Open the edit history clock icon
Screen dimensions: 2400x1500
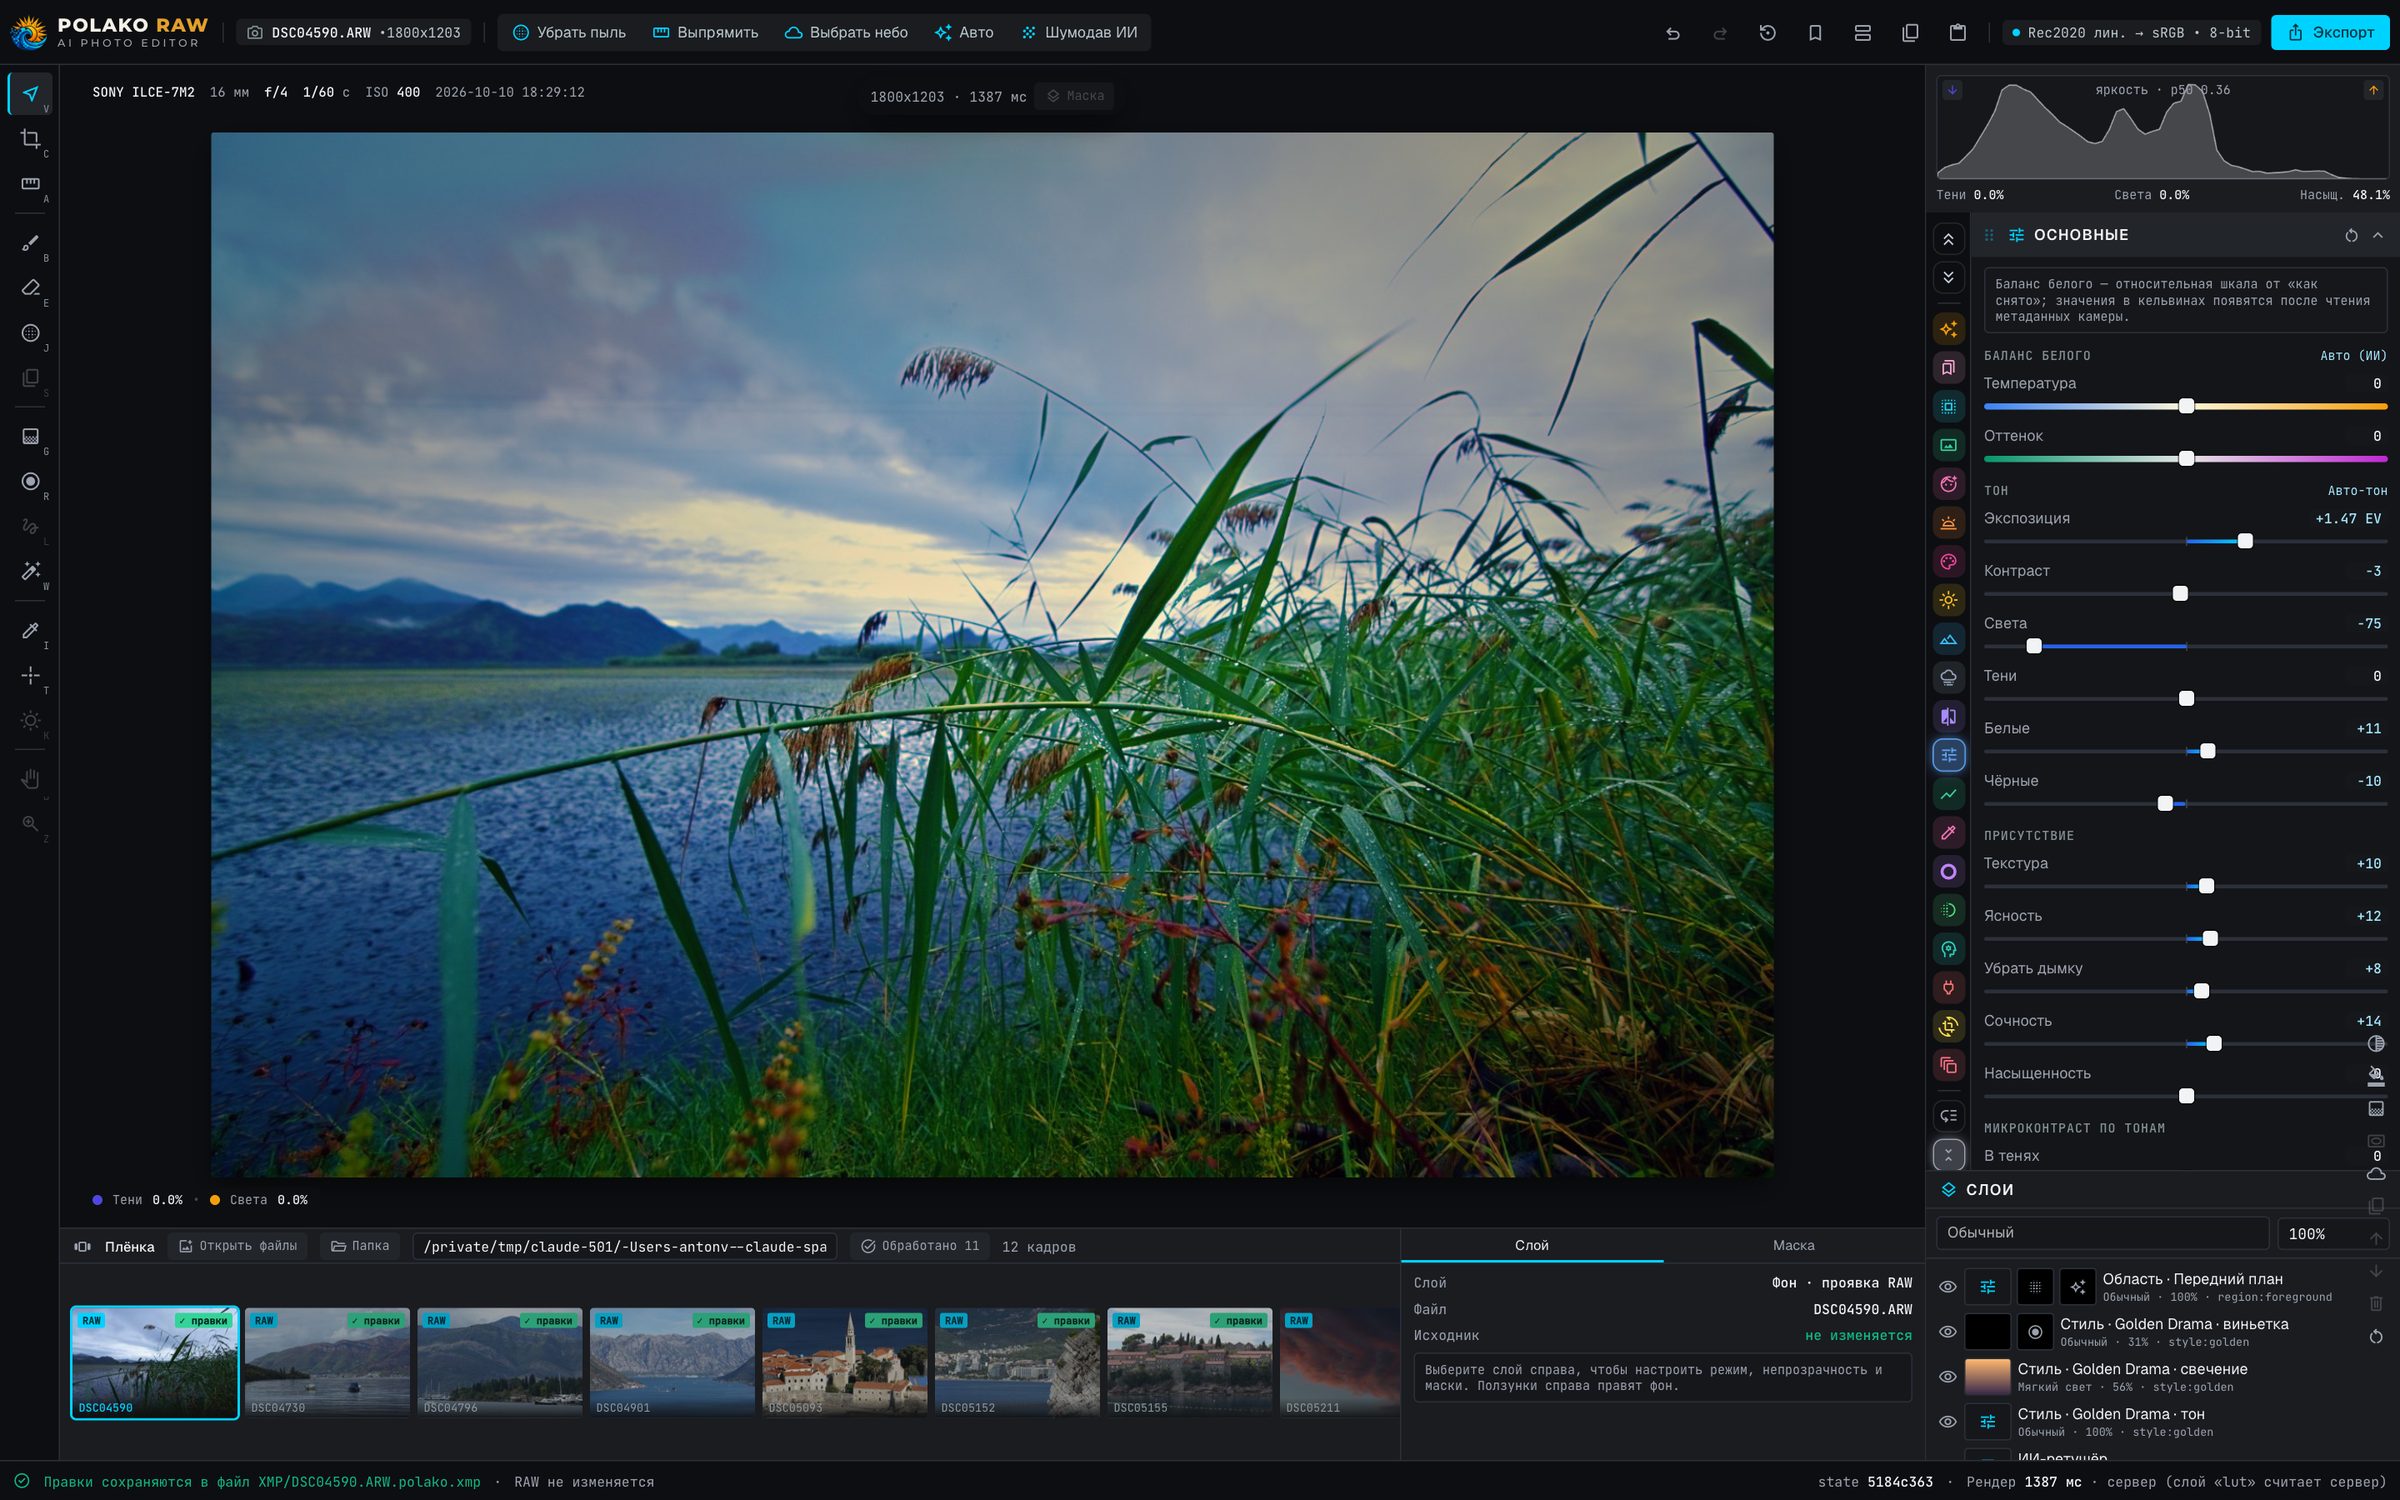pyautogui.click(x=1767, y=33)
